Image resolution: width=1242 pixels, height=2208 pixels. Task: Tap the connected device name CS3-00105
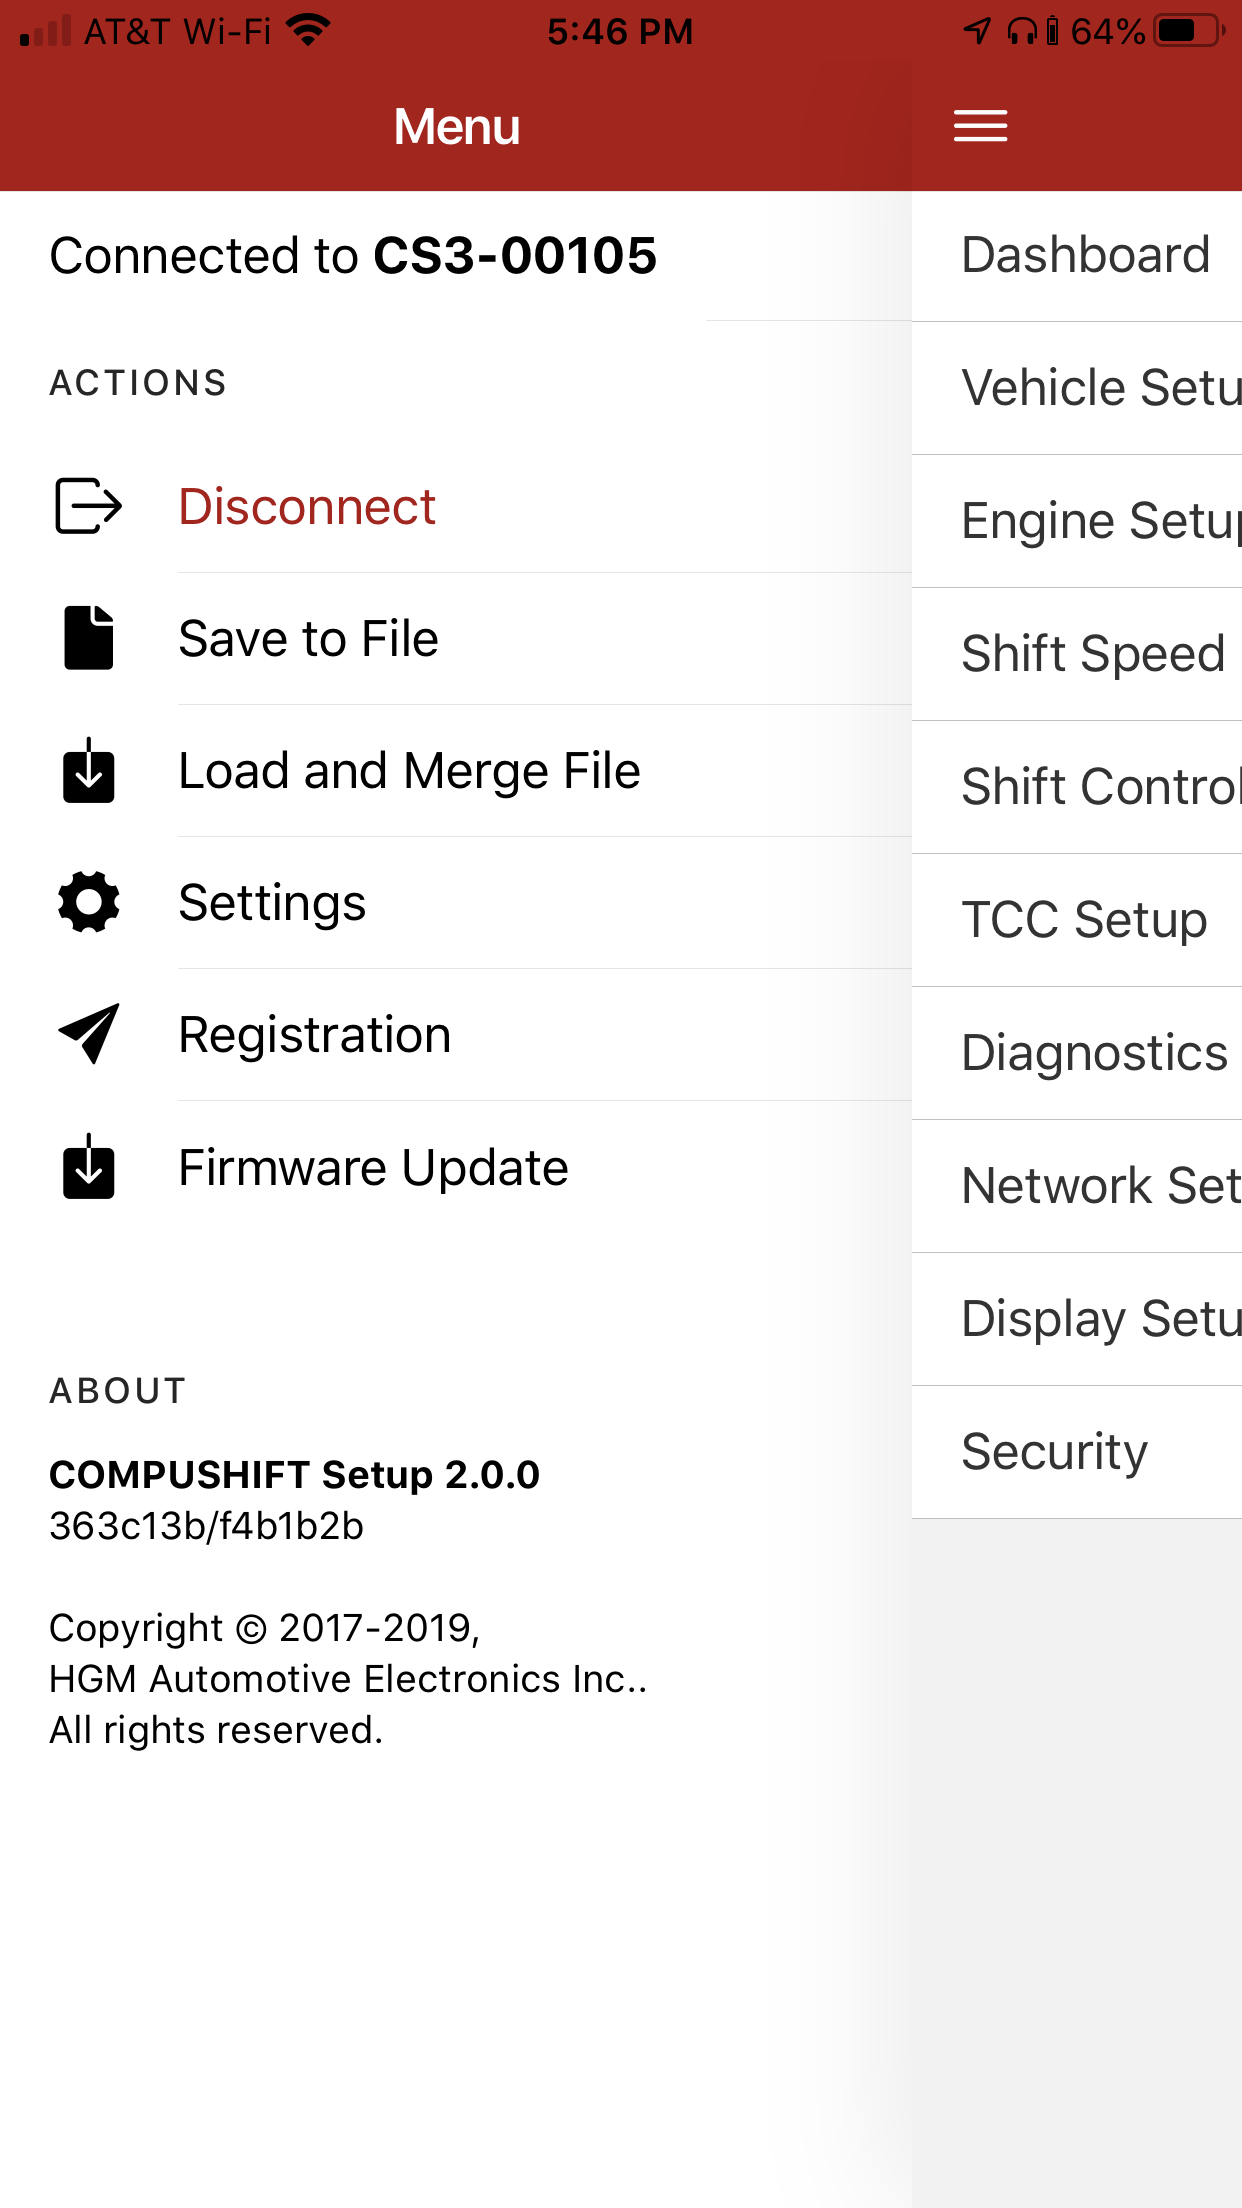coord(514,255)
